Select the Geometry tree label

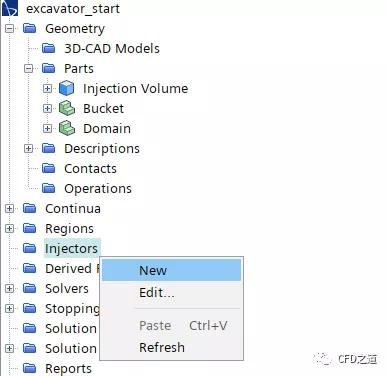[75, 29]
